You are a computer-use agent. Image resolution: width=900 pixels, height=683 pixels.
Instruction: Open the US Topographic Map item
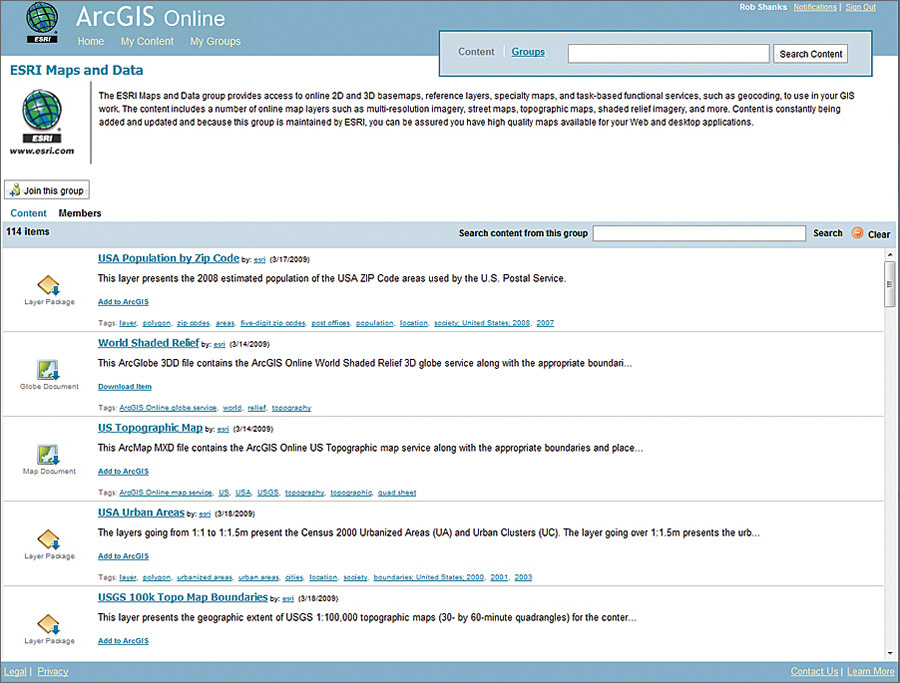point(150,428)
